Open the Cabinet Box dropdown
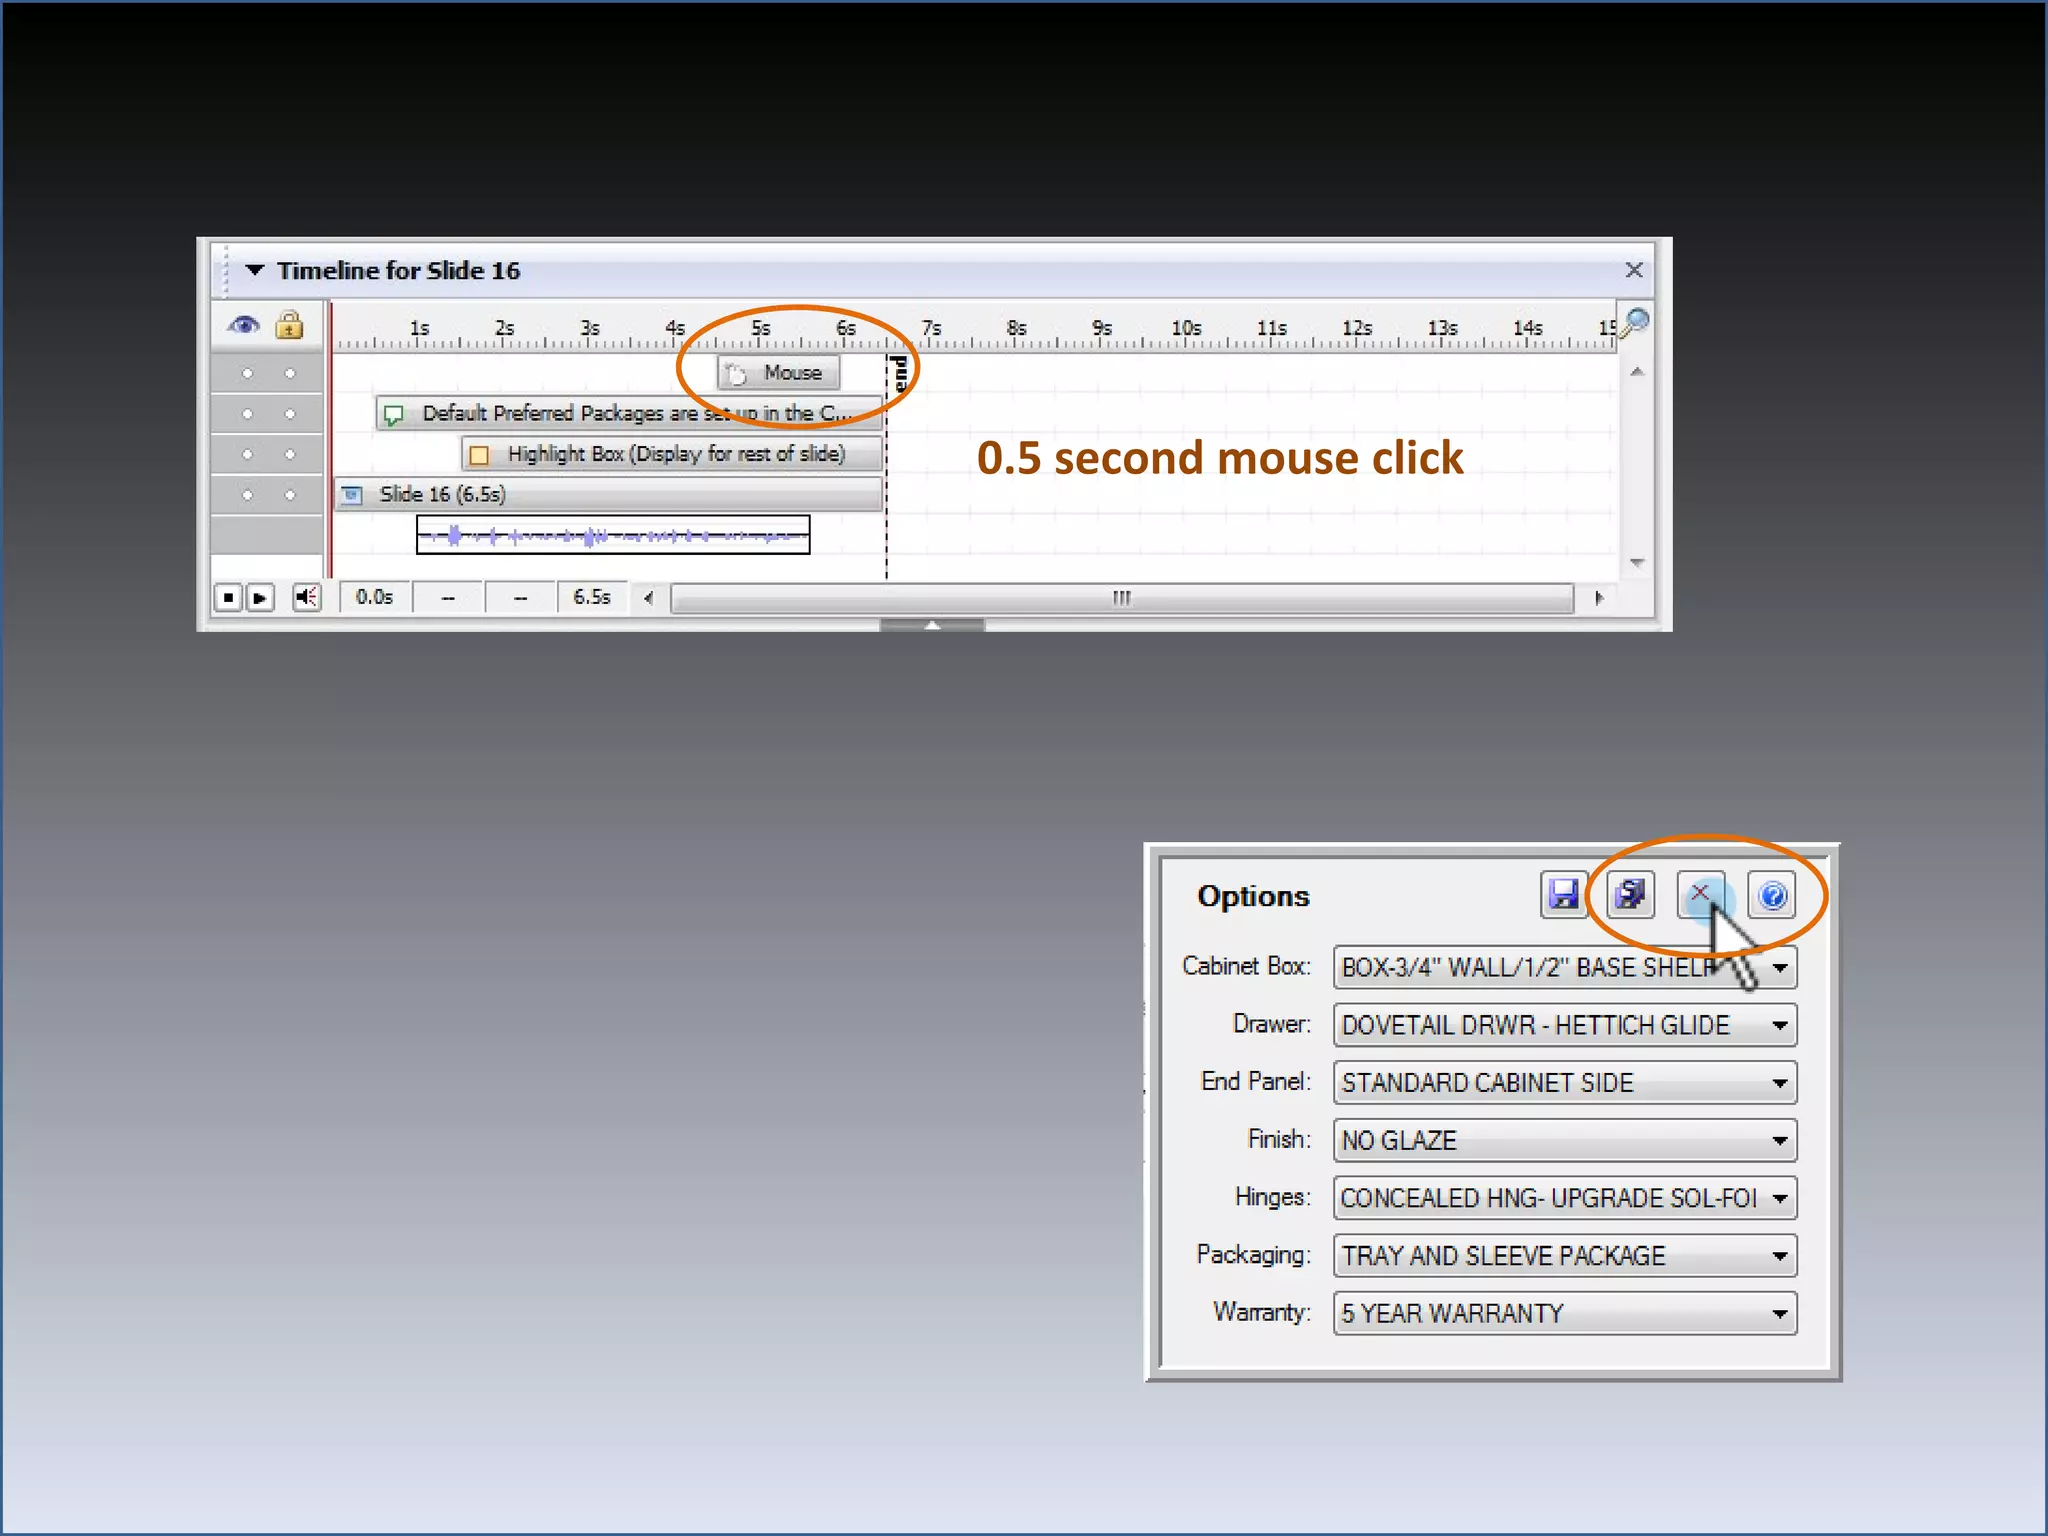This screenshot has height=1536, width=2048. (x=1565, y=967)
